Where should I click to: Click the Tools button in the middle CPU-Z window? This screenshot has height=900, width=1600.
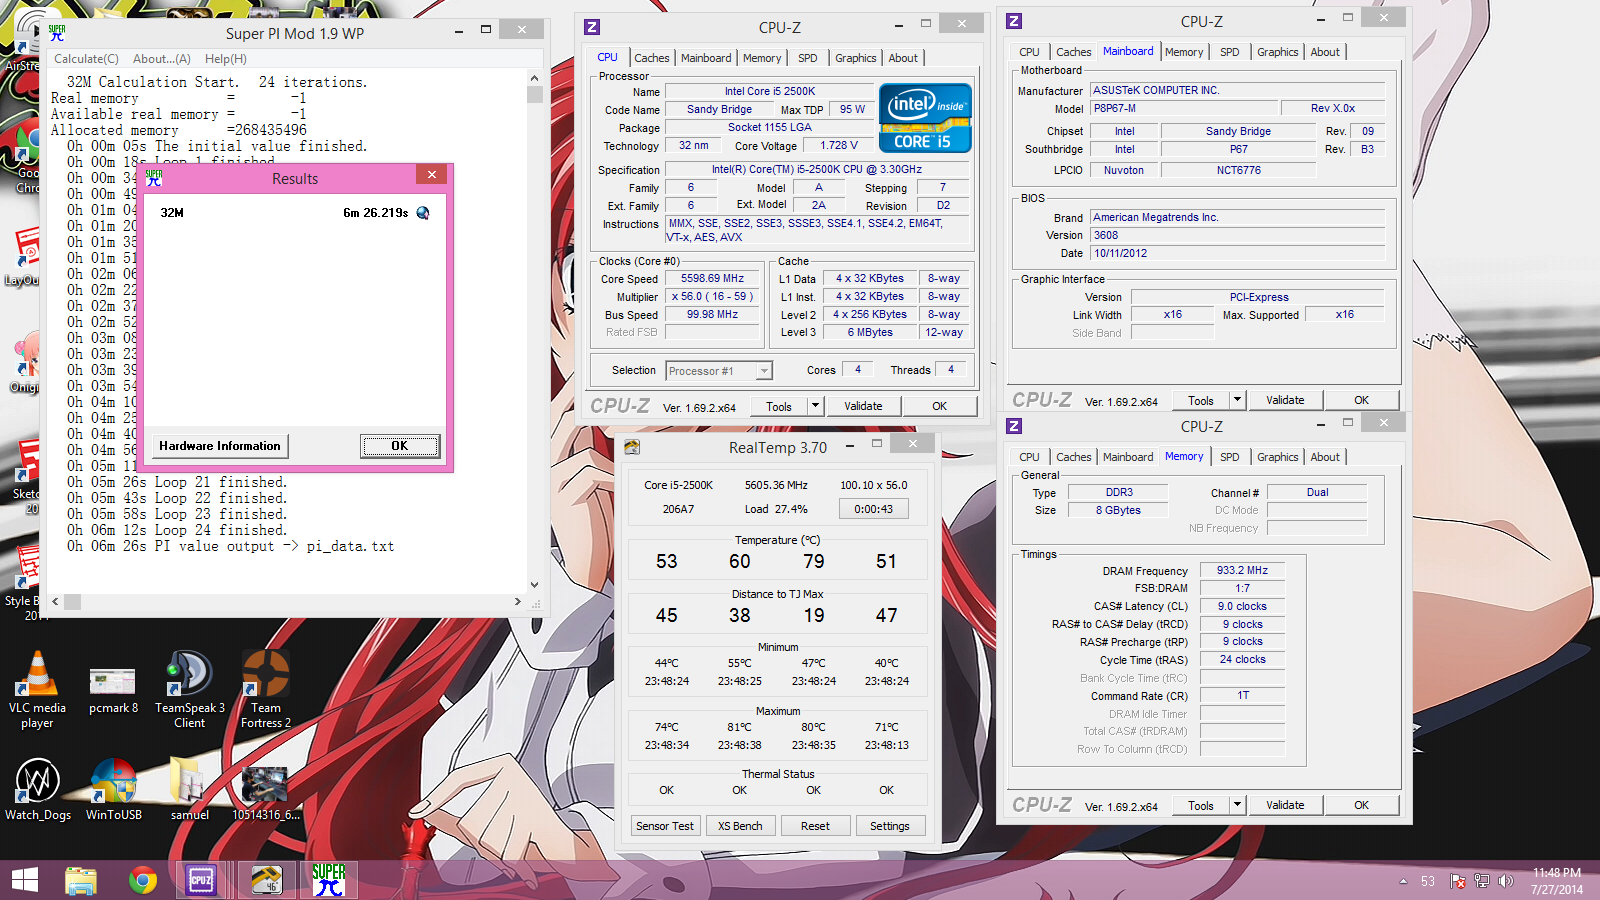779,406
